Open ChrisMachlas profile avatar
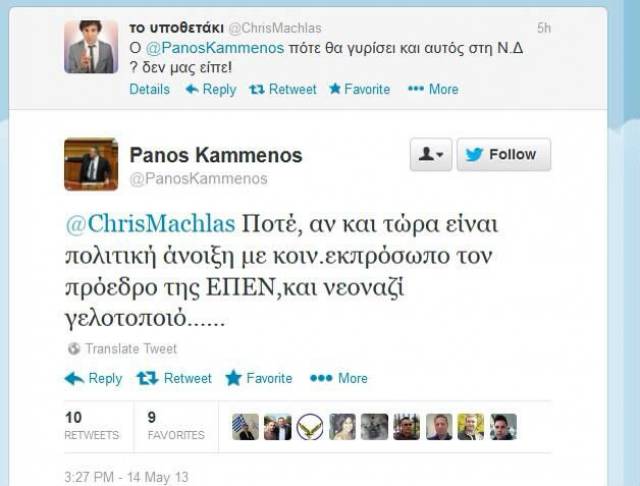This screenshot has height=486, width=640. click(91, 47)
